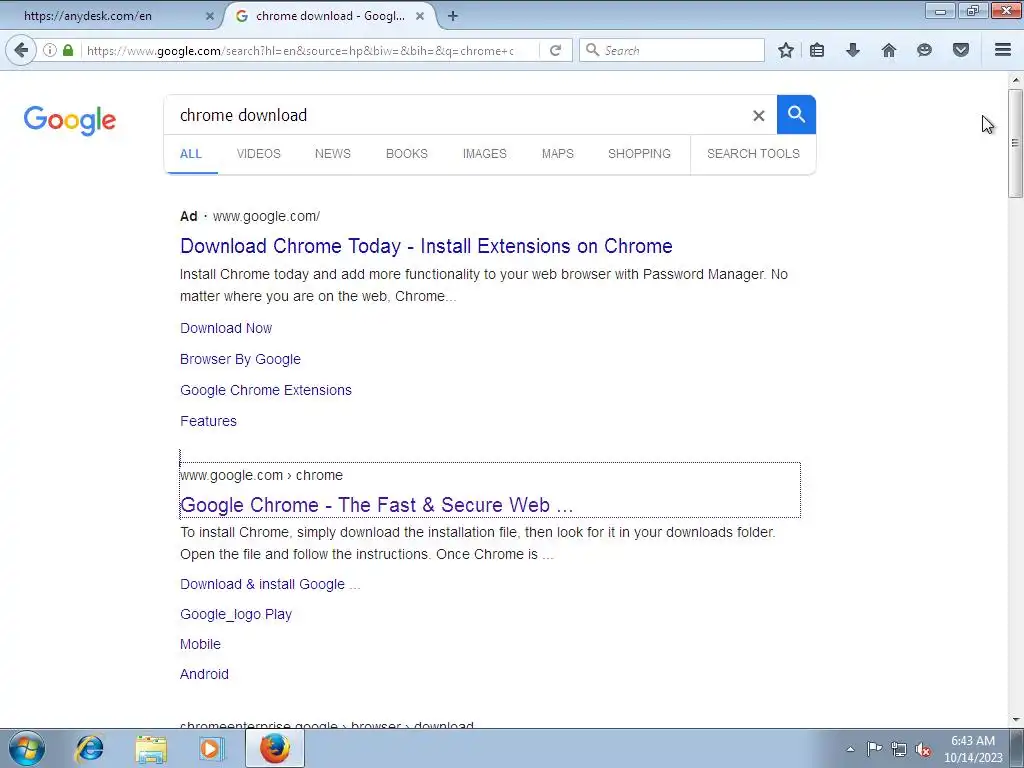Open the Google_logo Play link
This screenshot has width=1024, height=768.
(236, 615)
